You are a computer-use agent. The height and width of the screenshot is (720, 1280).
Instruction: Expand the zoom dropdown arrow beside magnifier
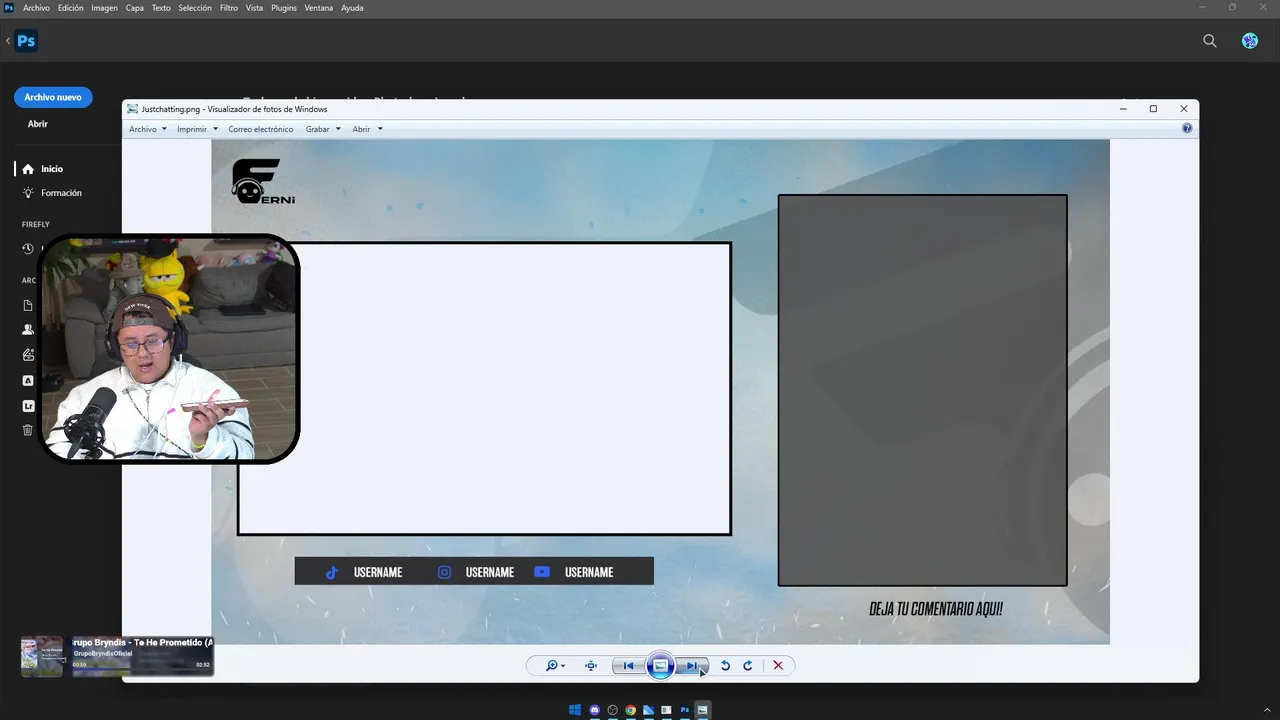(563, 666)
